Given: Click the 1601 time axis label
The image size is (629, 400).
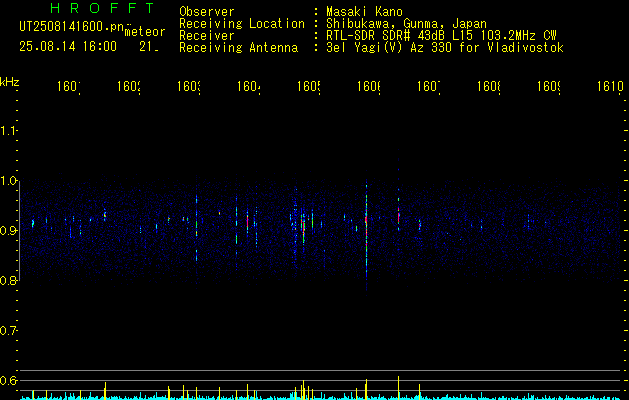Looking at the screenshot, I should (69, 86).
